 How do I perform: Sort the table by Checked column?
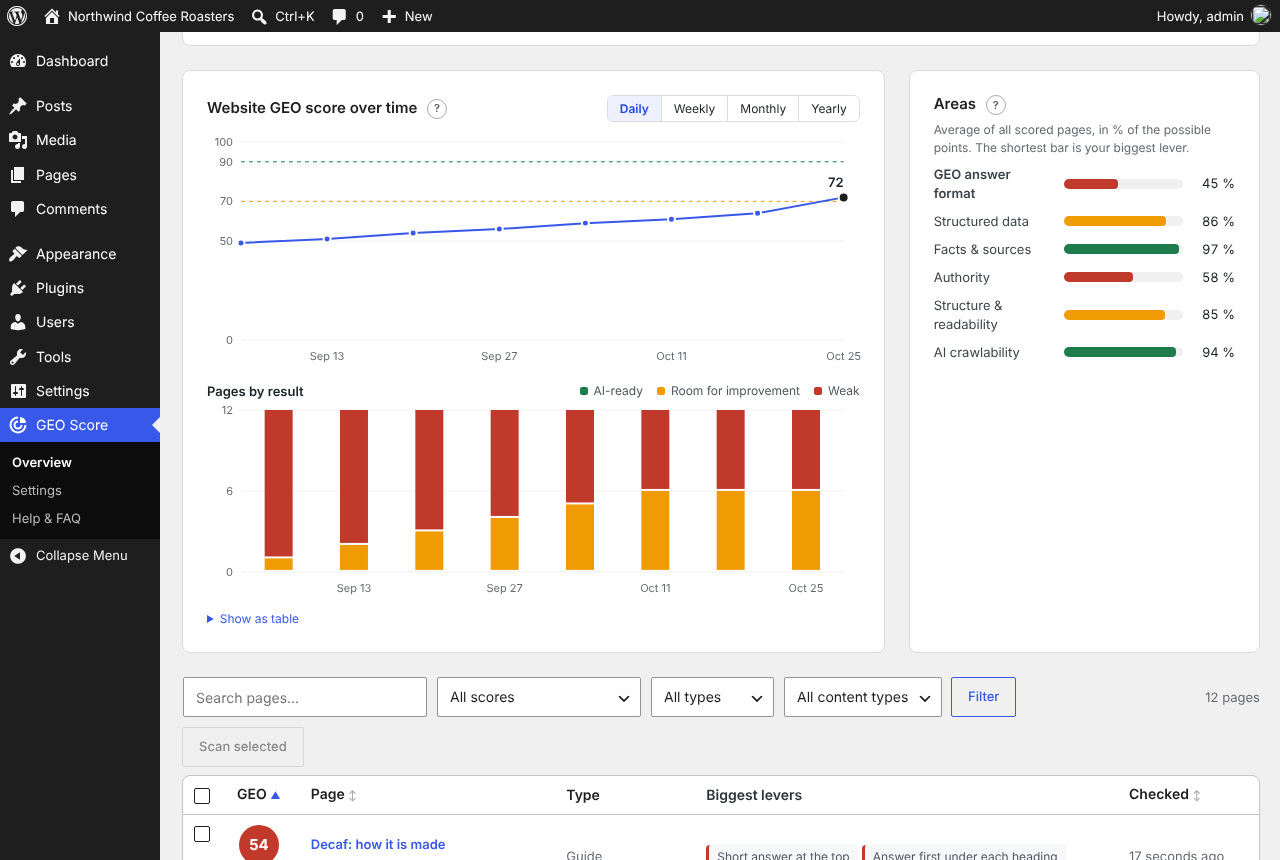(1165, 795)
